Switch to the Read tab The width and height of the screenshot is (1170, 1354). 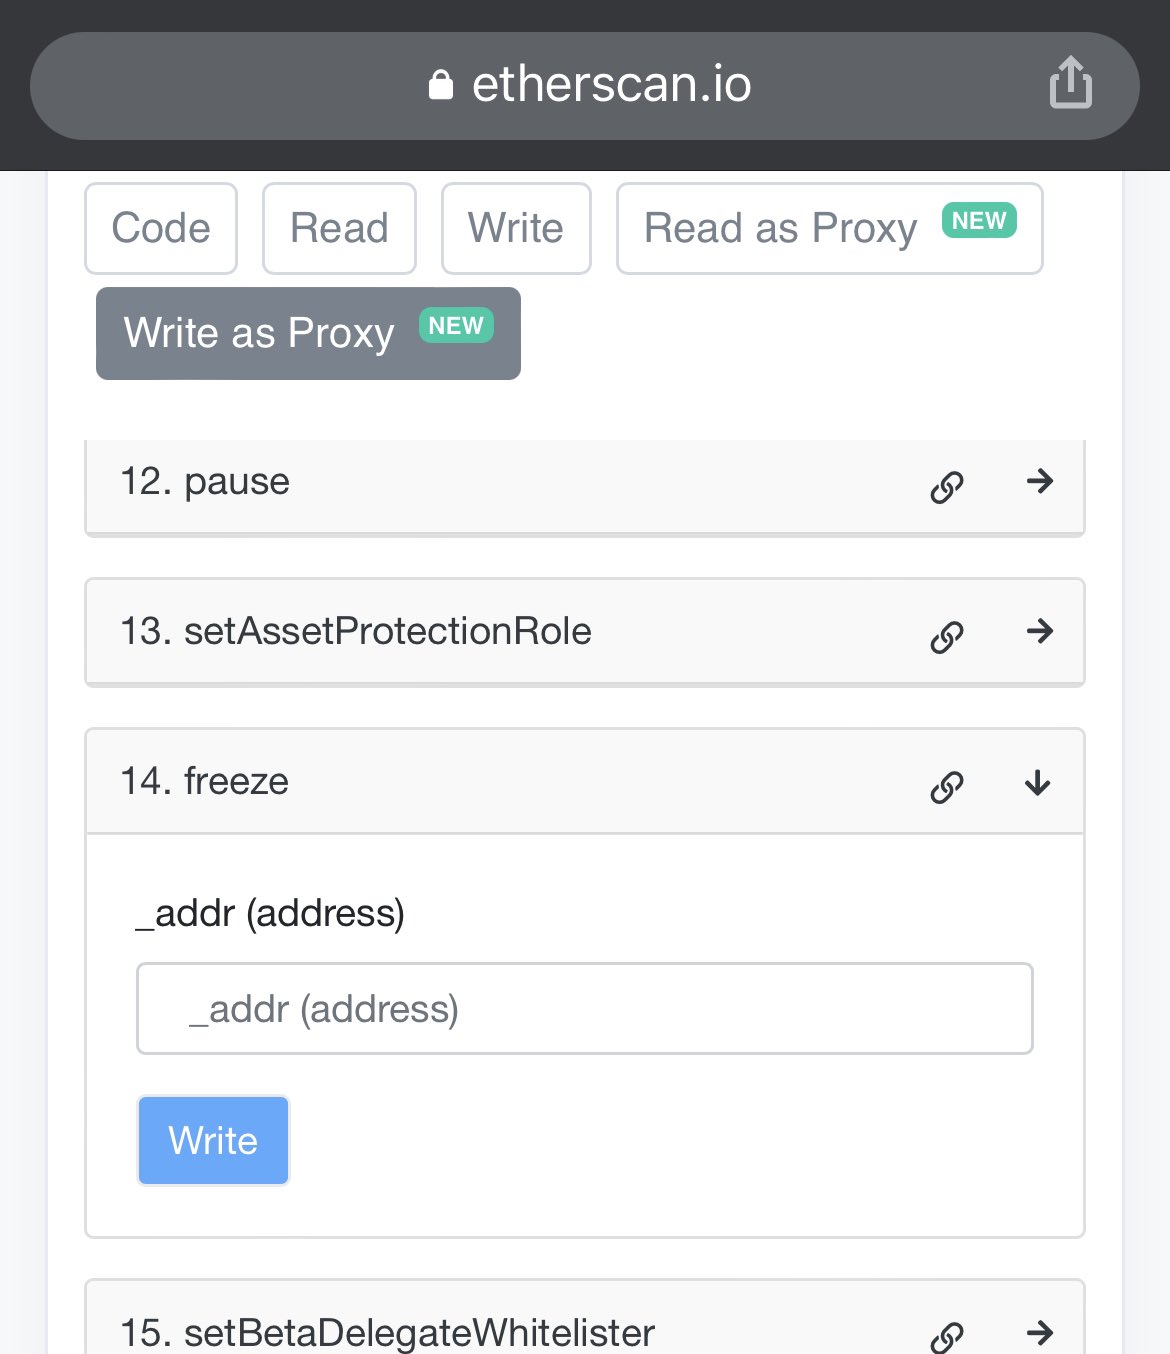click(x=339, y=228)
